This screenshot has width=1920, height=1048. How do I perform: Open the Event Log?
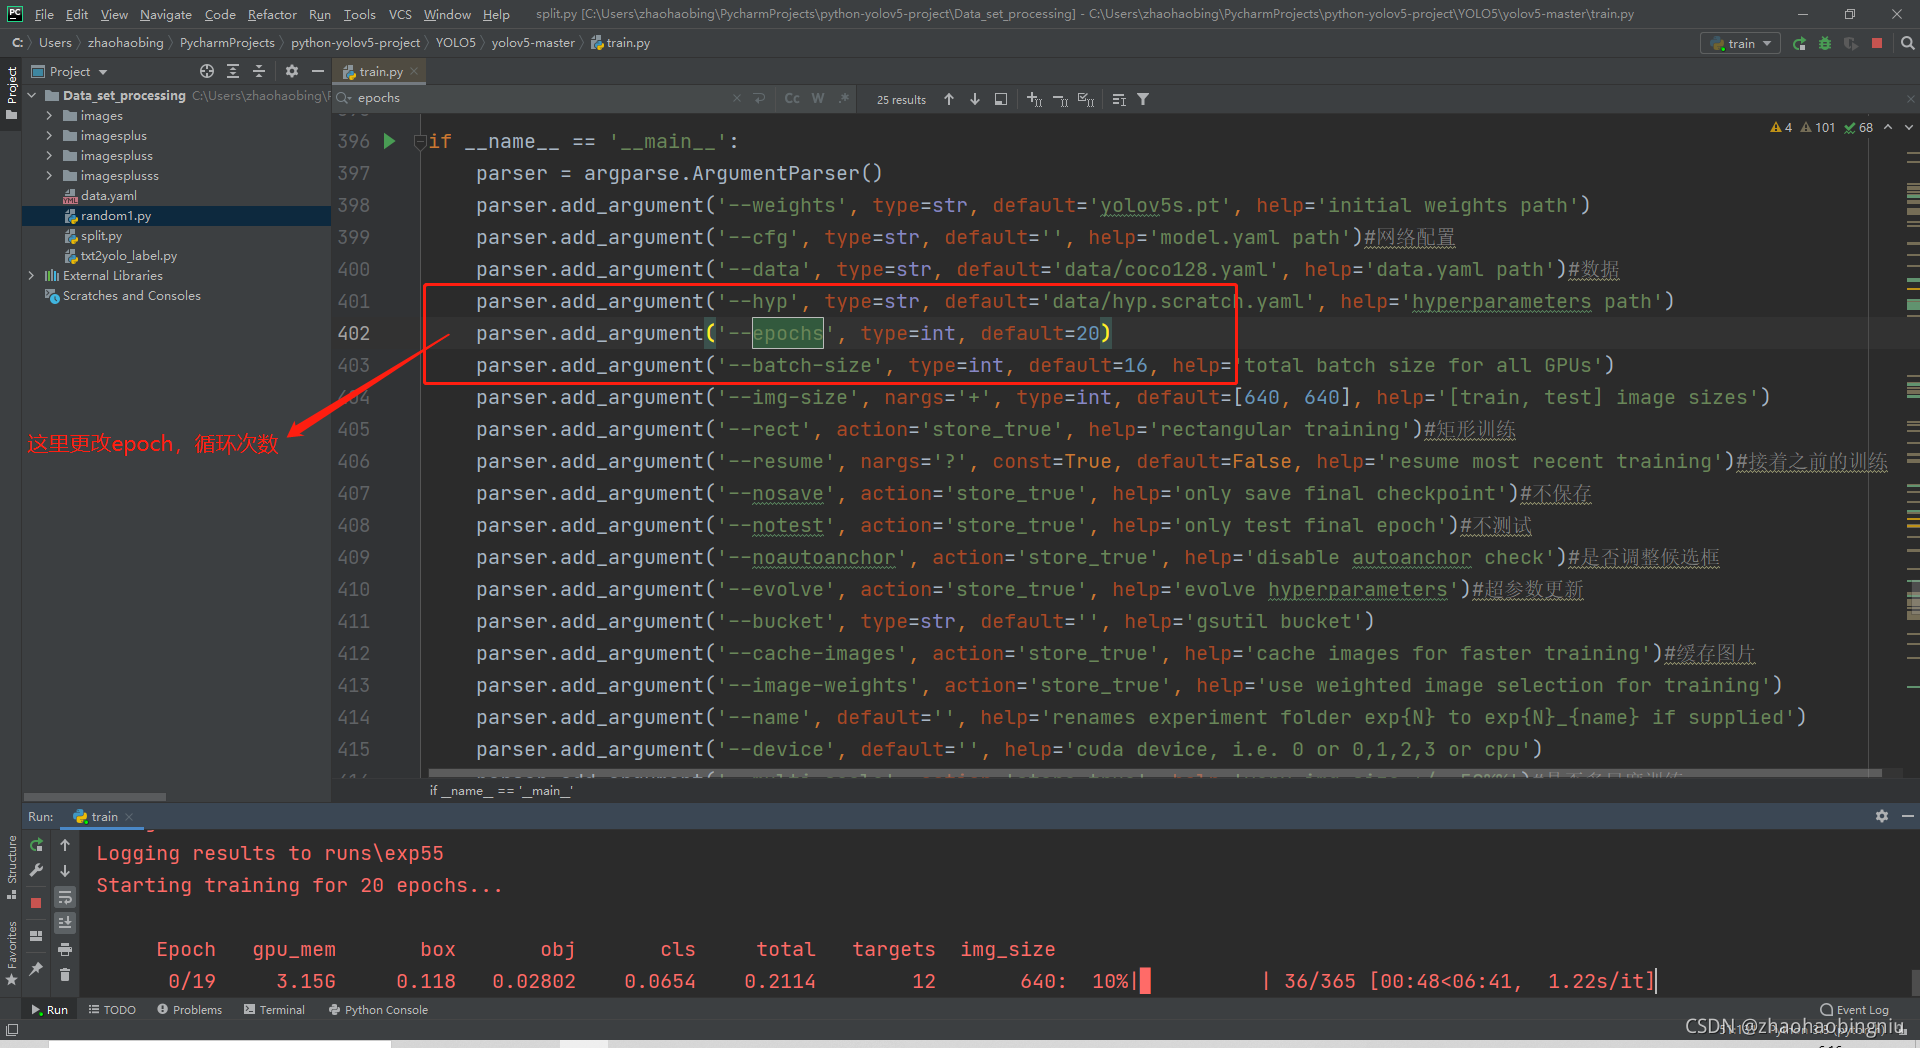pos(1854,1010)
